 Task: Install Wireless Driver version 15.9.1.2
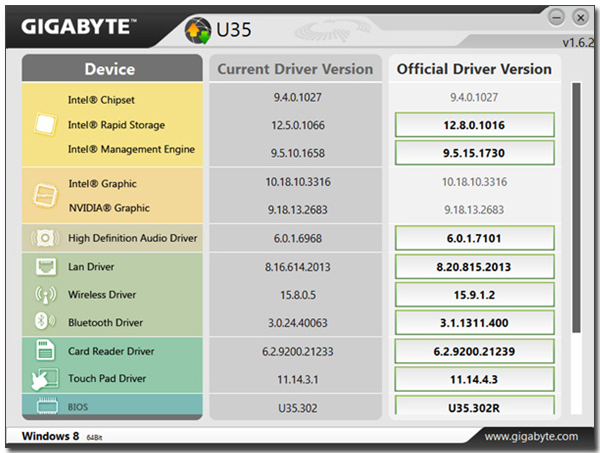474,295
